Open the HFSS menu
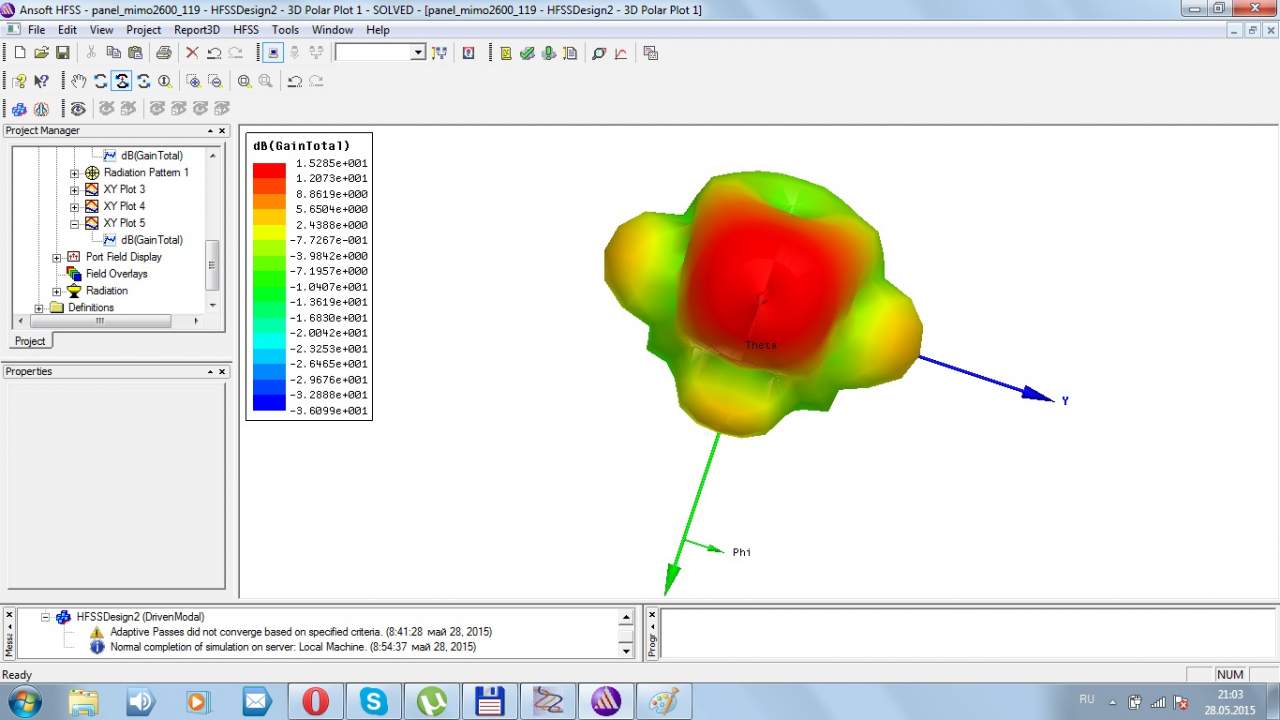Screen dimensions: 1280x720 (246, 30)
